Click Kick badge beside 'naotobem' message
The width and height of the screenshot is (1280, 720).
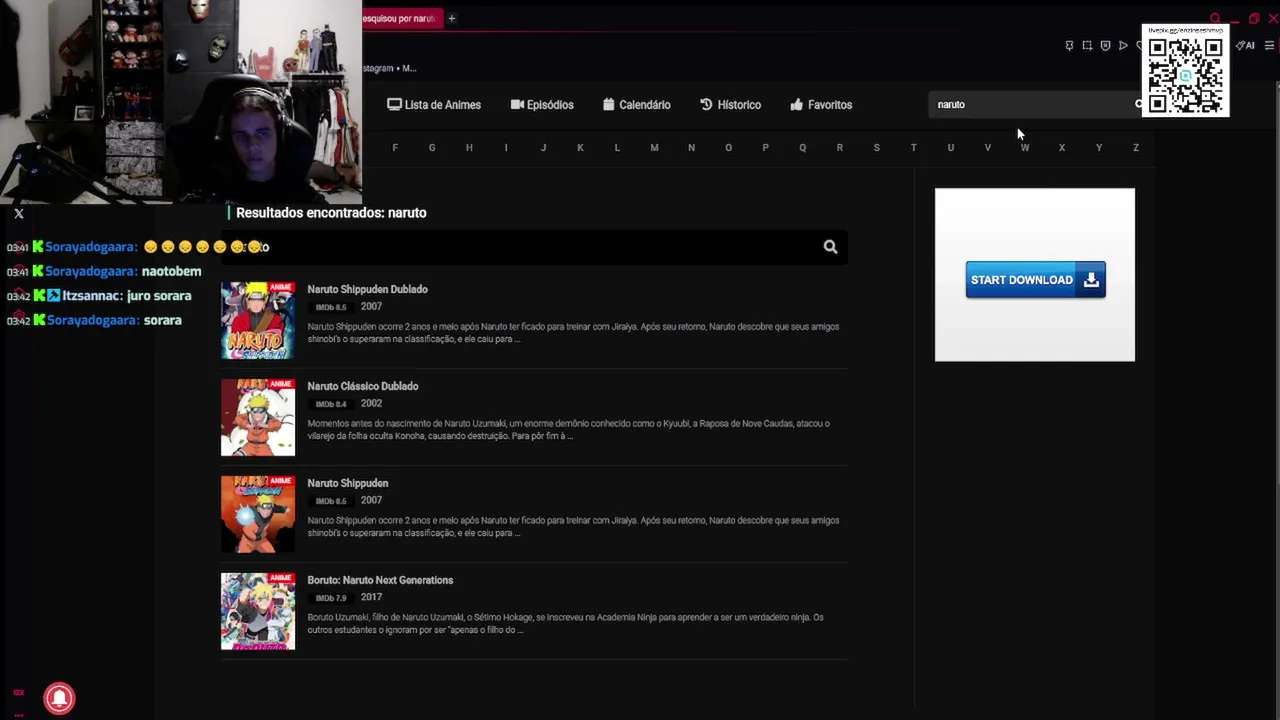coord(38,271)
